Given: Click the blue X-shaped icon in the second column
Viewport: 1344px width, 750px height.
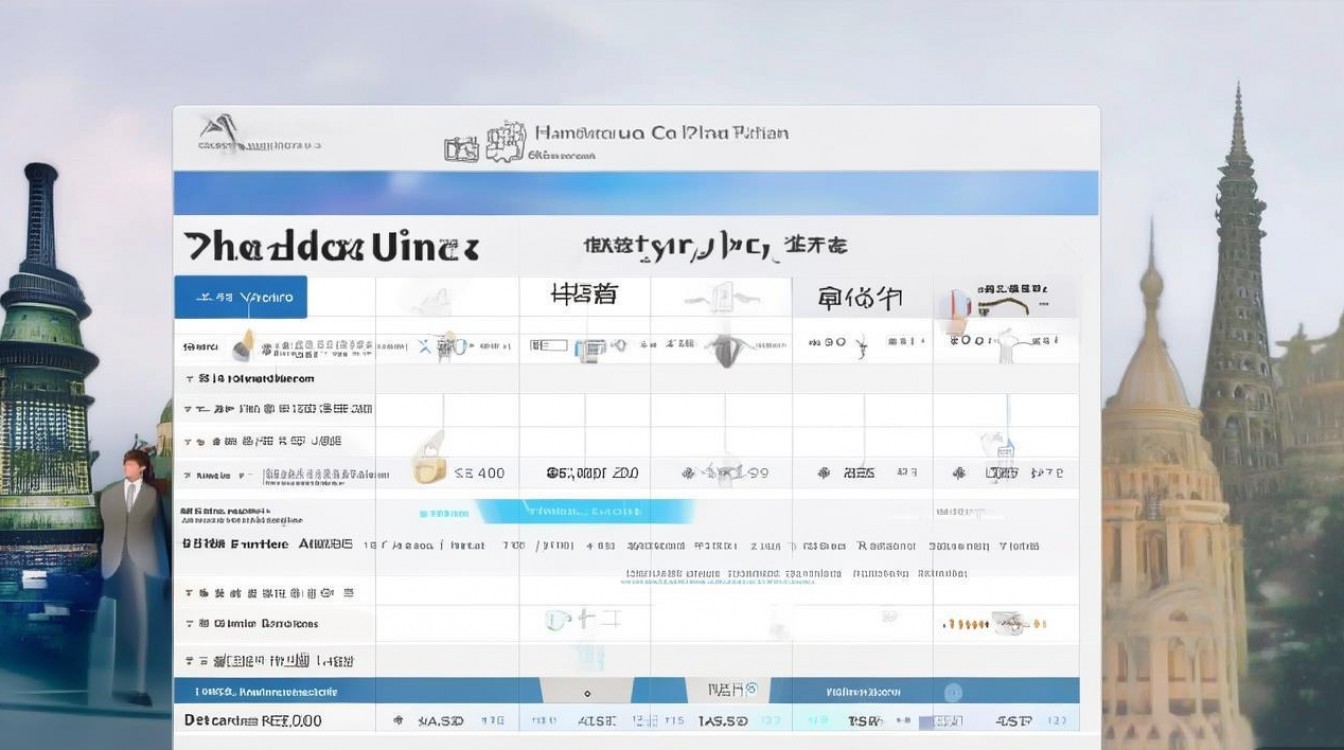Looking at the screenshot, I should click(x=426, y=346).
